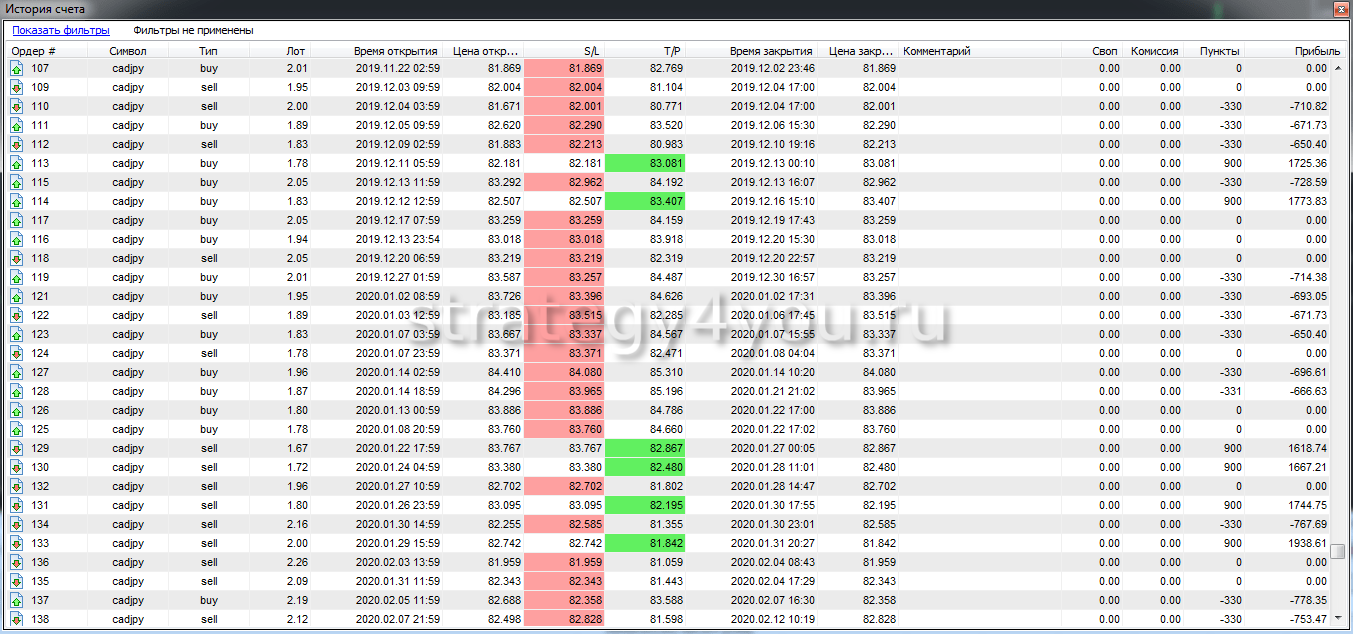1353x635 pixels.
Task: Click the vertical scrollbar thumb
Action: [x=1338, y=551]
